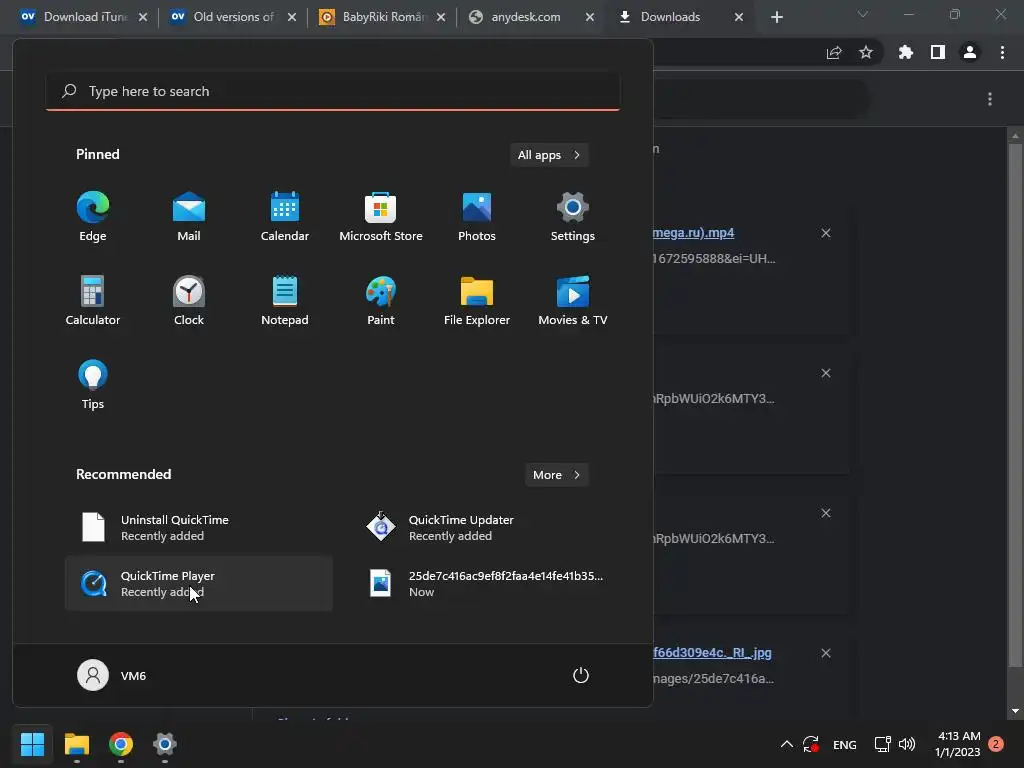Viewport: 1024px width, 768px height.
Task: Expand the All apps list
Action: tap(549, 155)
